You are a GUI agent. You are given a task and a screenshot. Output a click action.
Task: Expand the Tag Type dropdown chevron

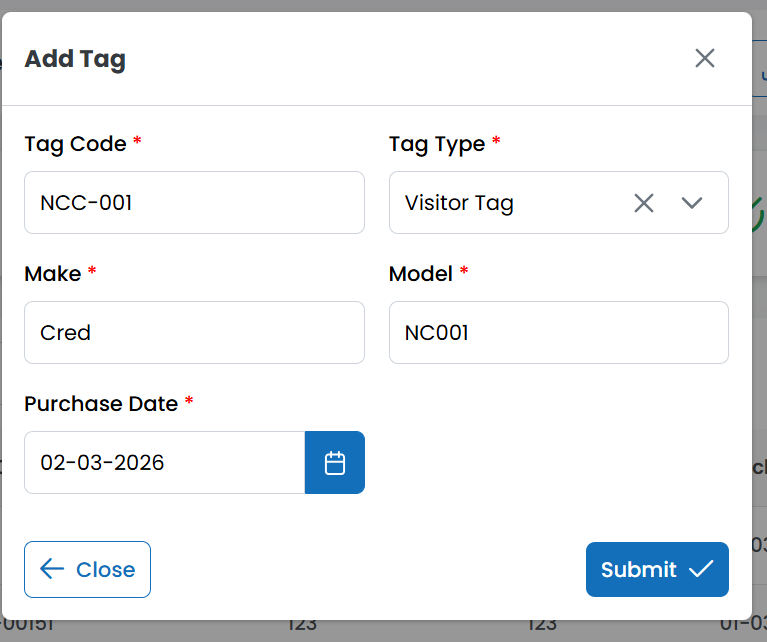pyautogui.click(x=692, y=203)
